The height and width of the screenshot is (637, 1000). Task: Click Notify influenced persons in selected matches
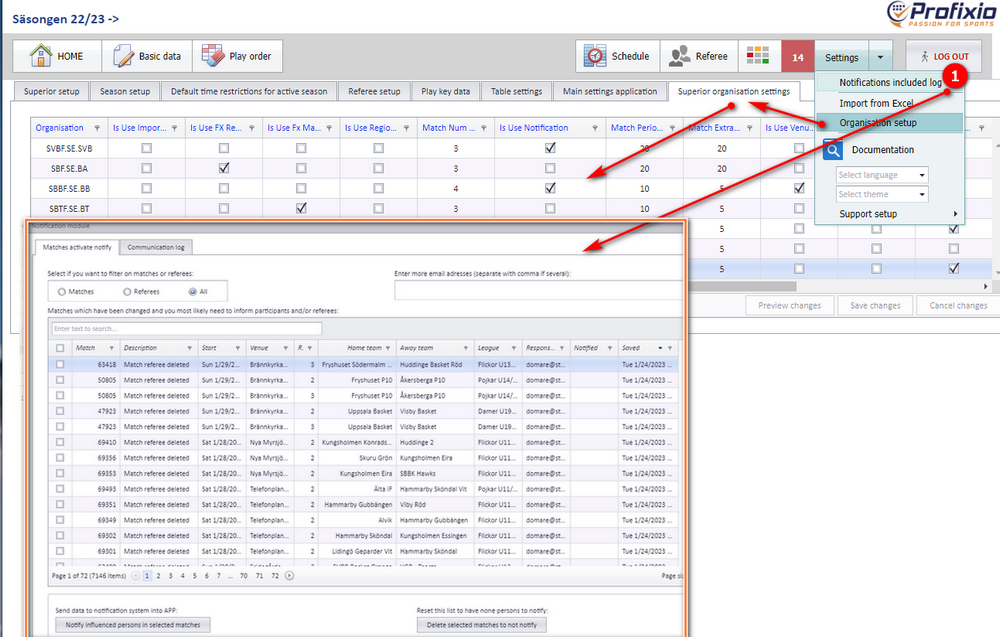[133, 625]
